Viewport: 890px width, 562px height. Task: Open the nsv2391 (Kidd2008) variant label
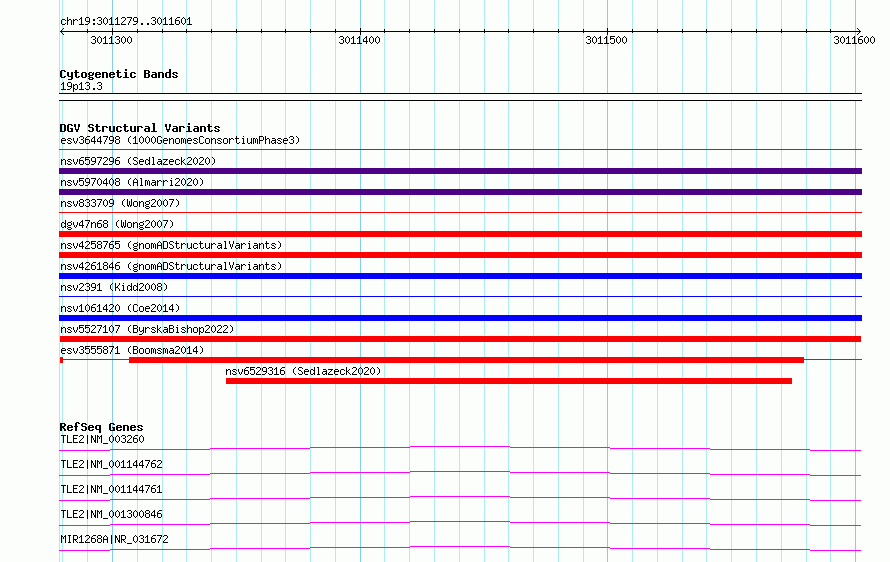(x=114, y=287)
